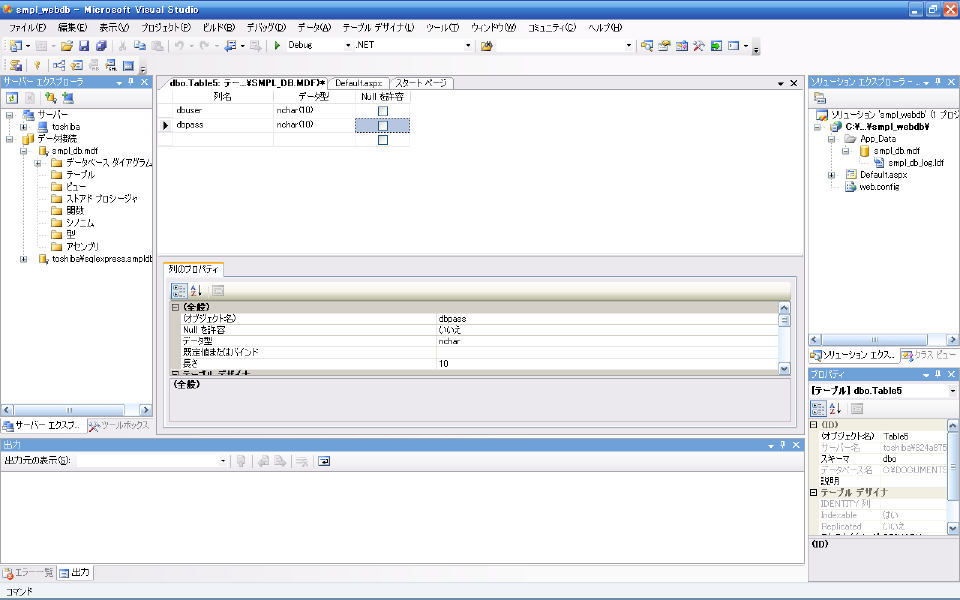Close the Output panel
960x600 pixels.
click(796, 445)
